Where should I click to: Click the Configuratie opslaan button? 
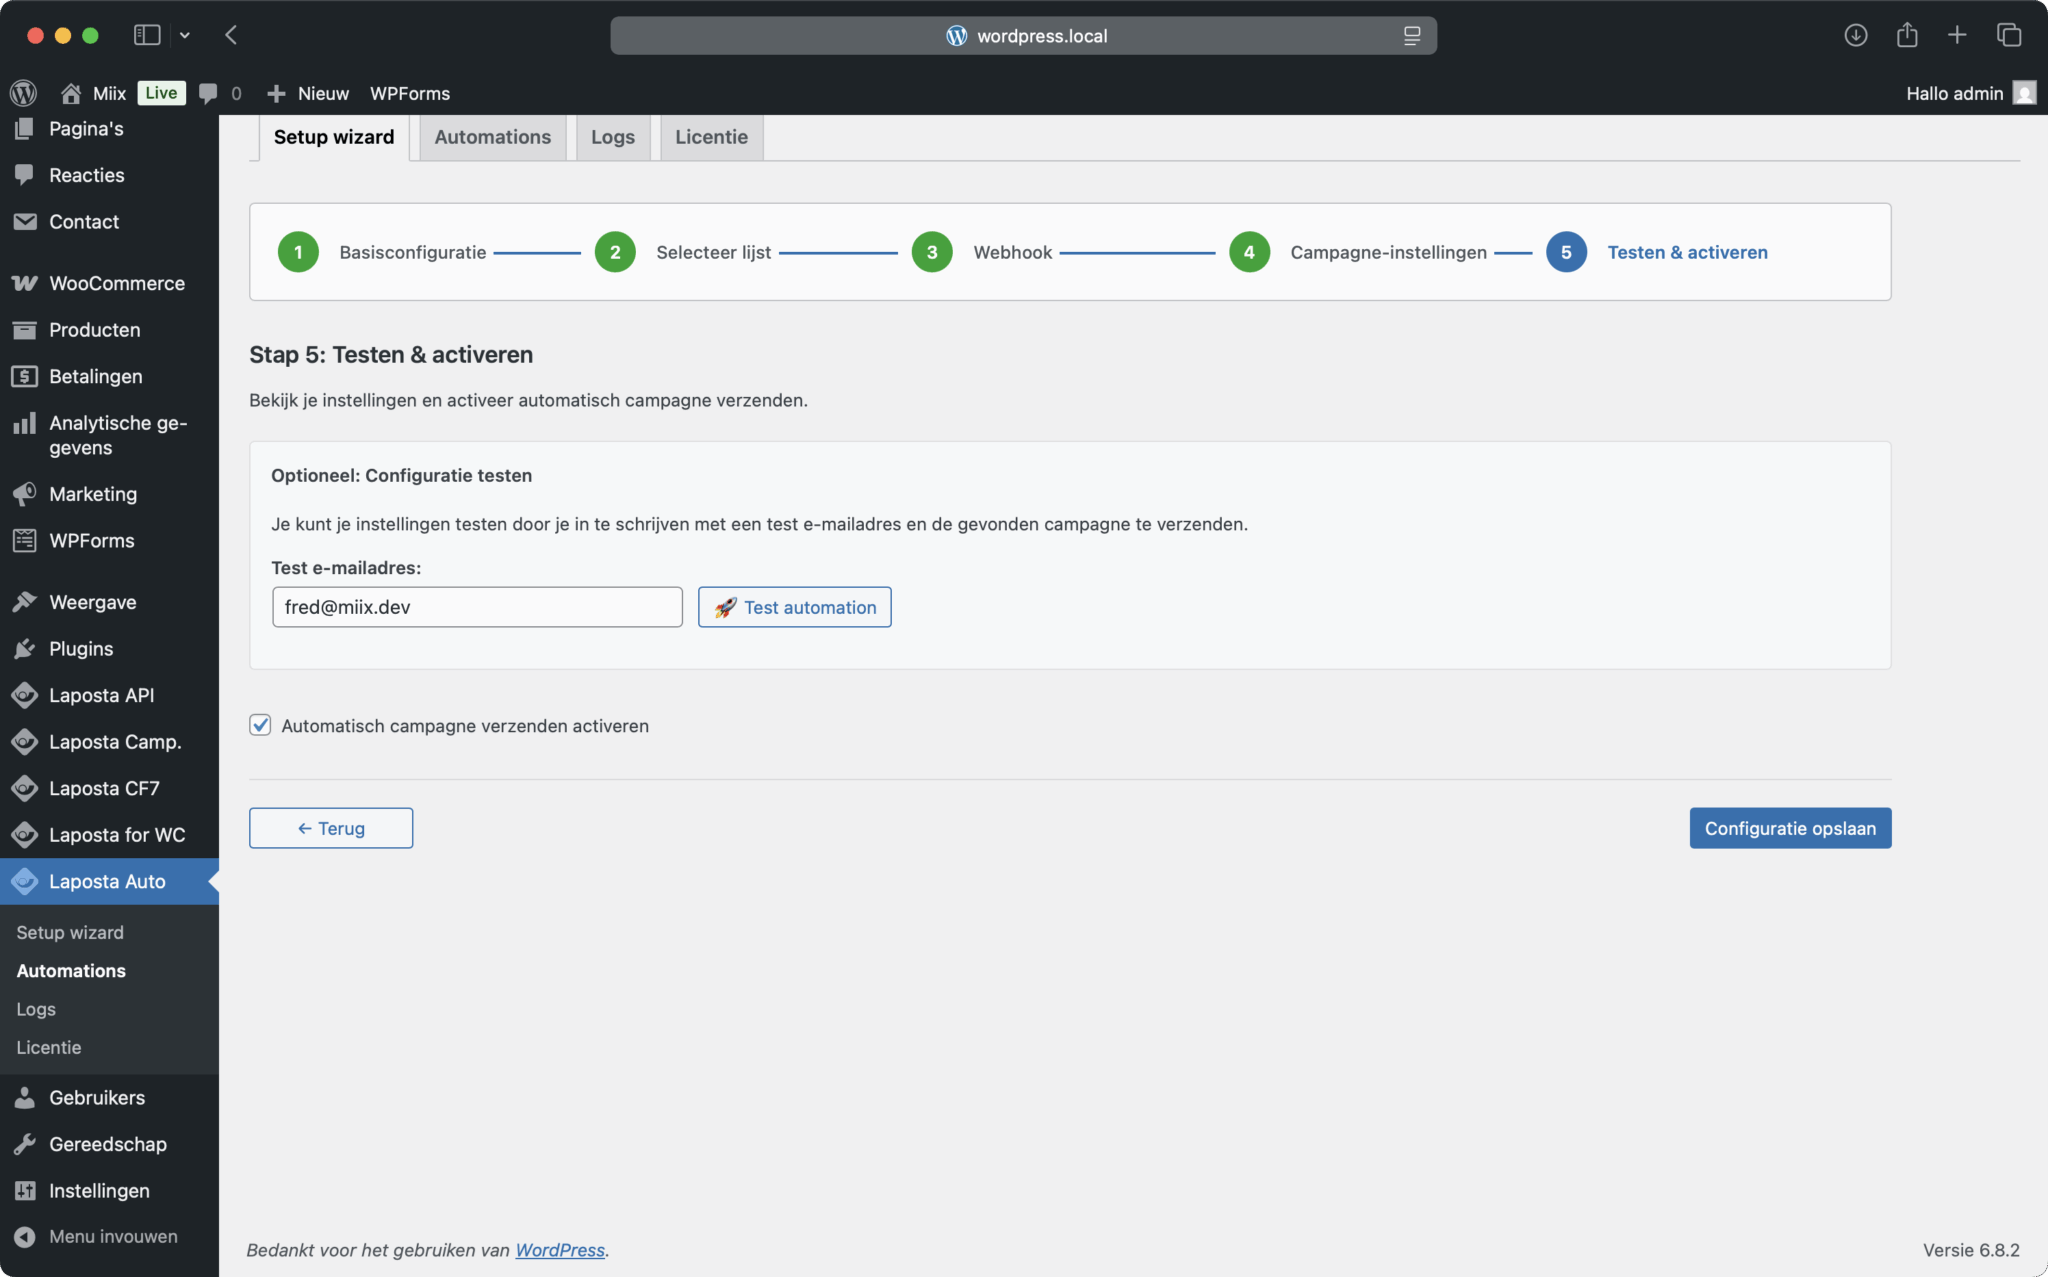pos(1789,828)
